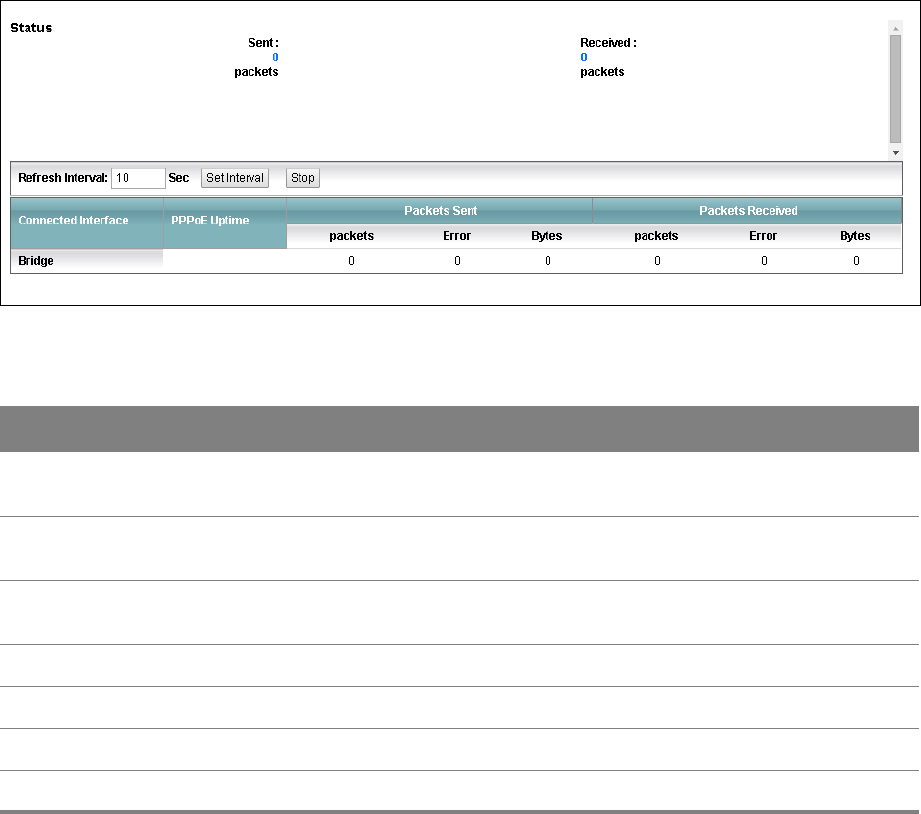The height and width of the screenshot is (814, 921).
Task: Click the packets subheader under Packets Sent
Action: 351,236
